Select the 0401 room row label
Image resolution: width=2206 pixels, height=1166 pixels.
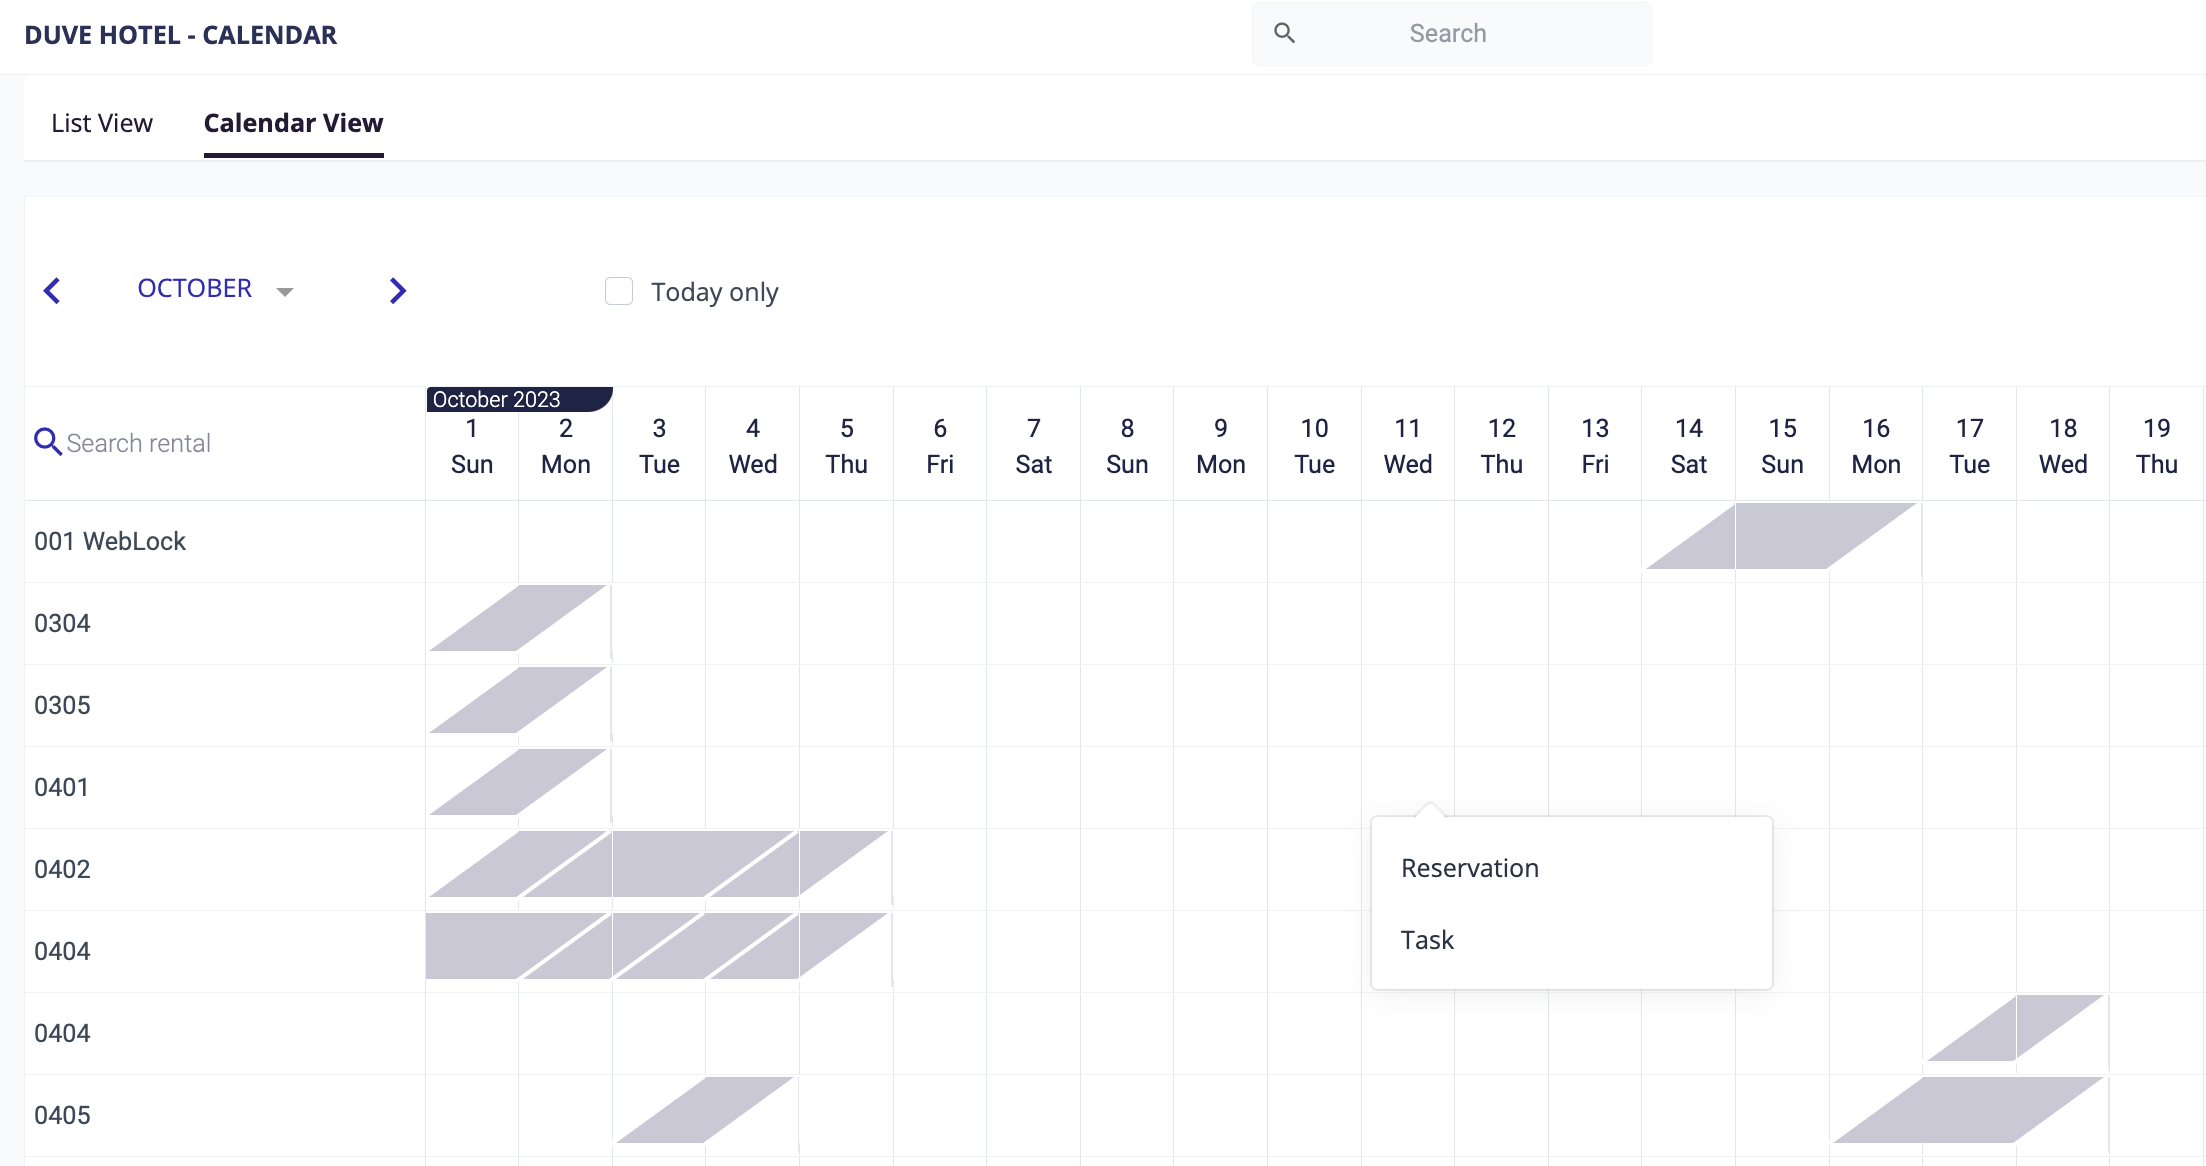point(62,788)
